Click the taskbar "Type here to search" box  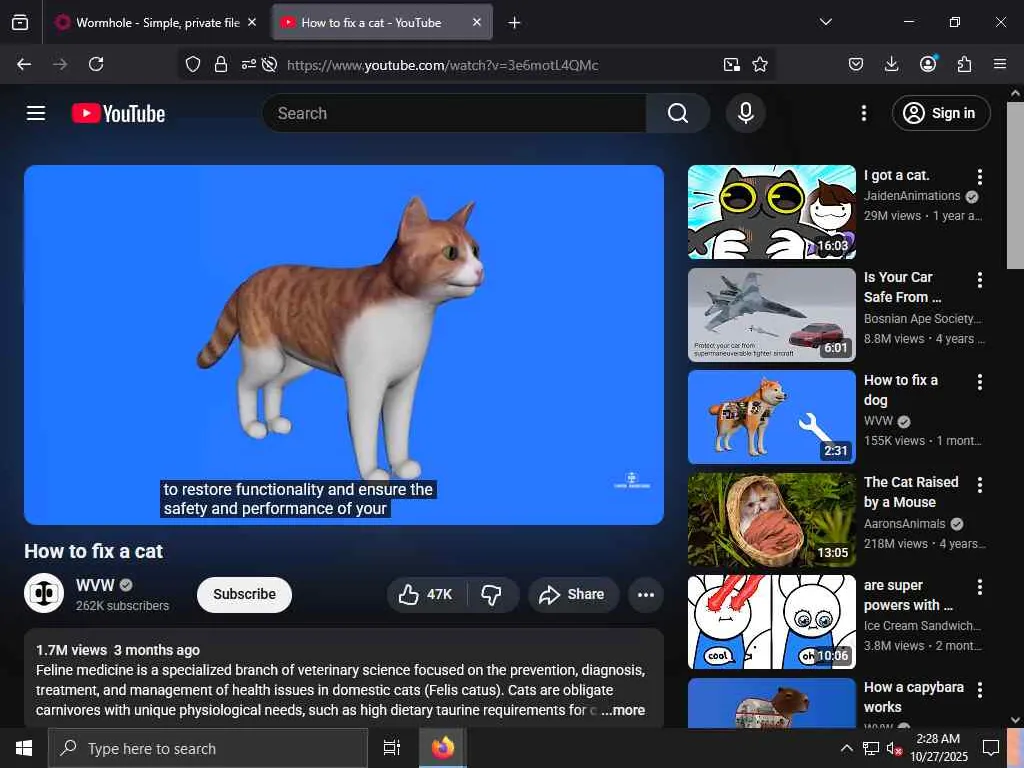point(208,748)
